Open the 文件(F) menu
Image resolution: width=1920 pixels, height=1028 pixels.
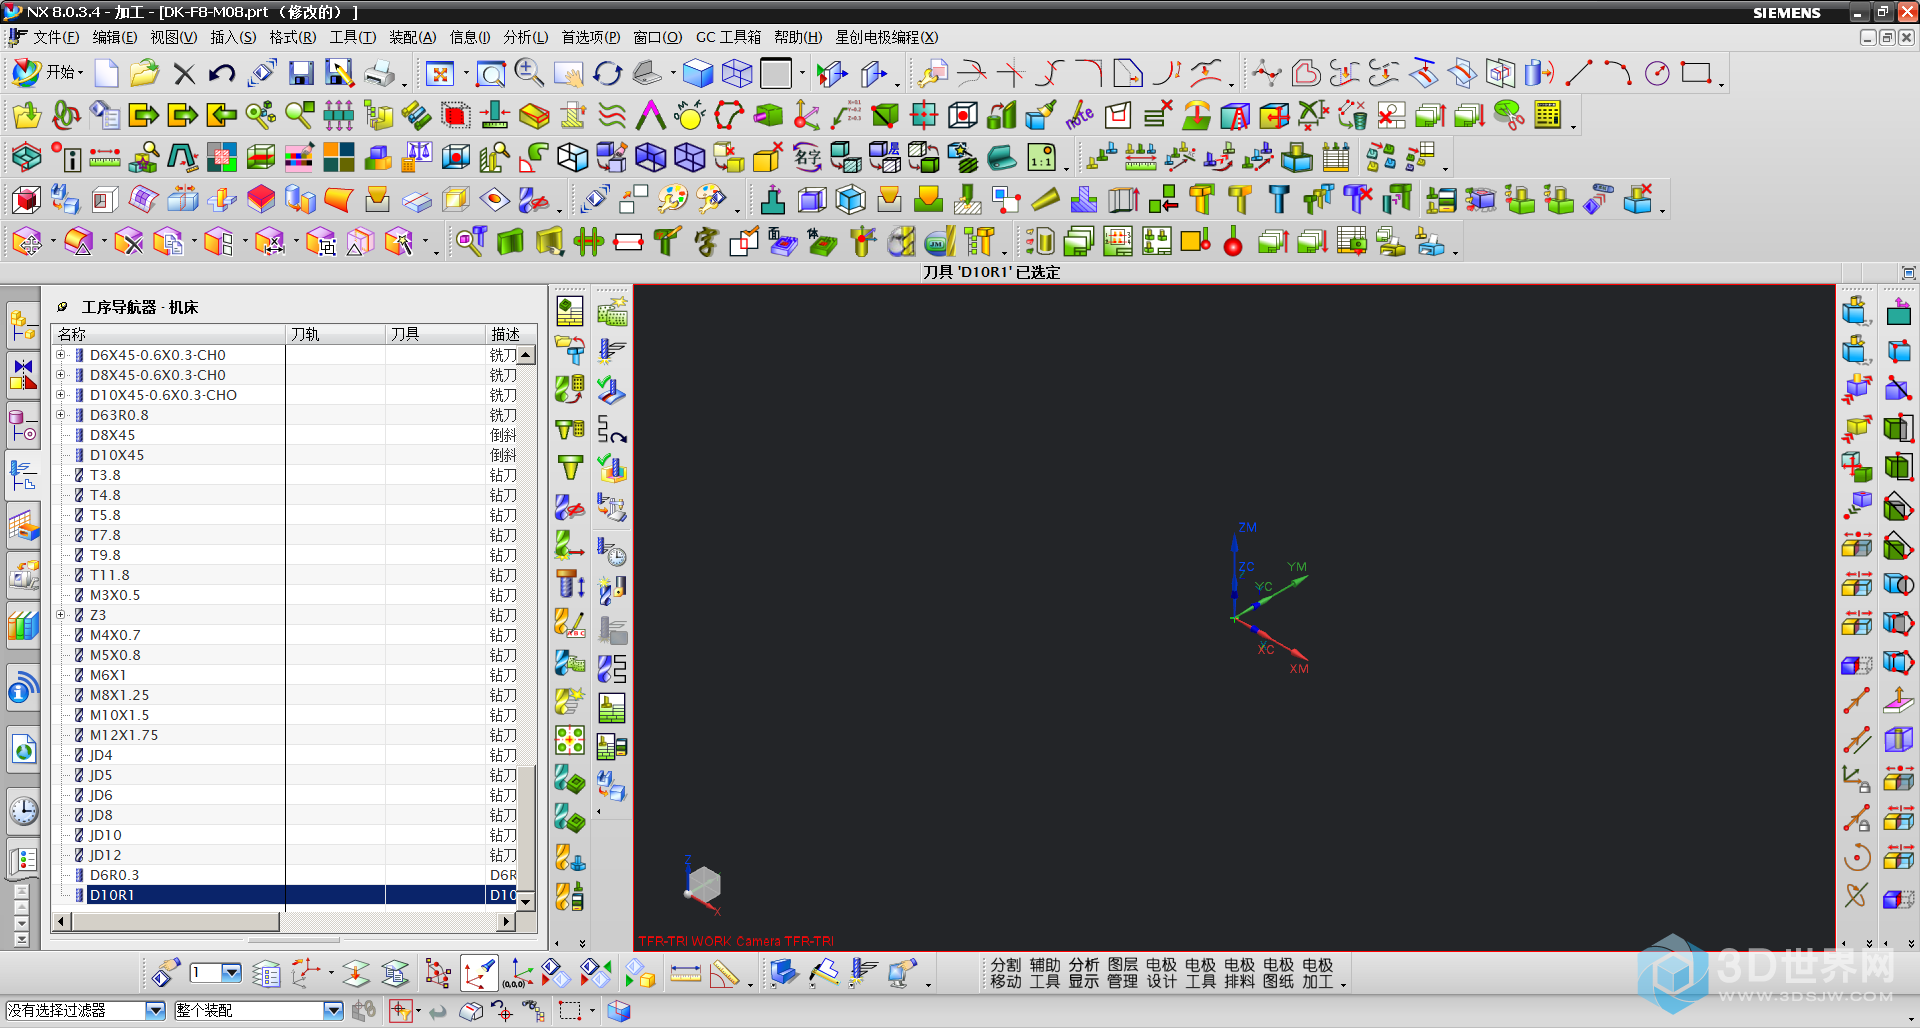coord(56,37)
